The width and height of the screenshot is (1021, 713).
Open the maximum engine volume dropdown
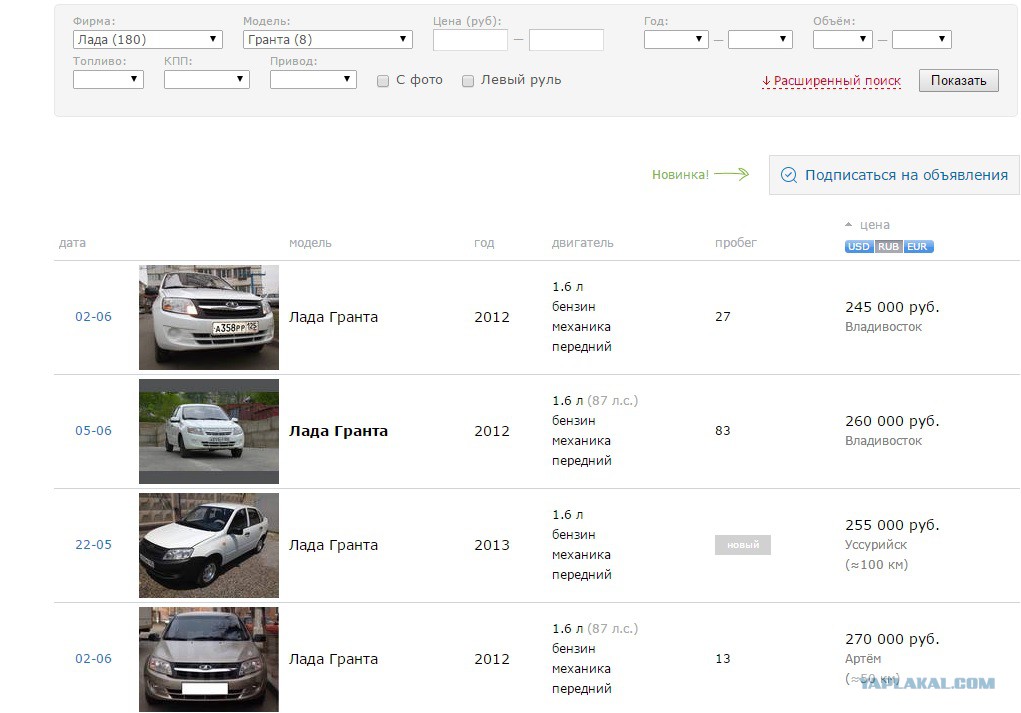click(x=921, y=40)
